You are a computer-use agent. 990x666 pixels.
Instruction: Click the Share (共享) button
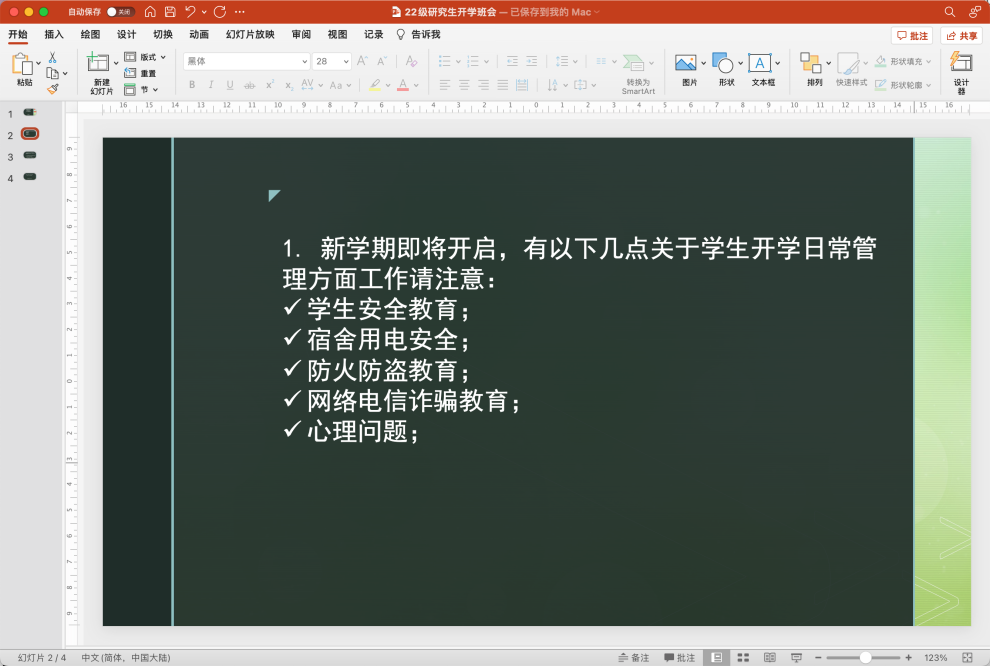(961, 35)
